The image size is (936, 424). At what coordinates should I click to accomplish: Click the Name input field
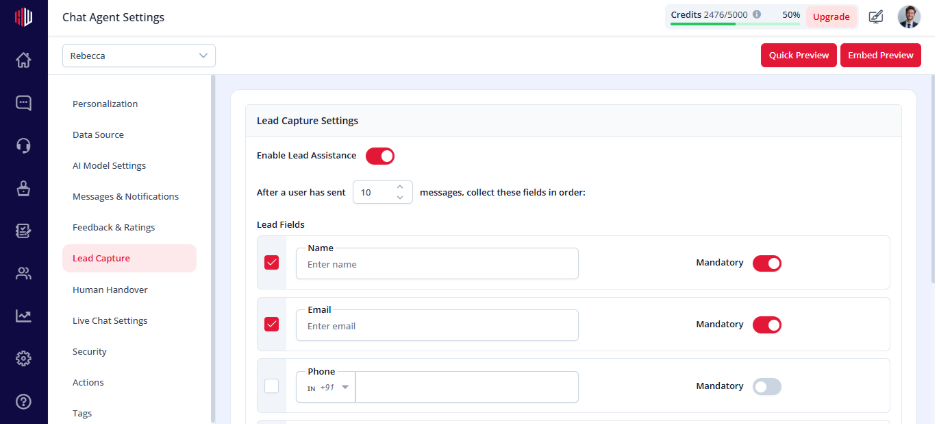coord(438,264)
